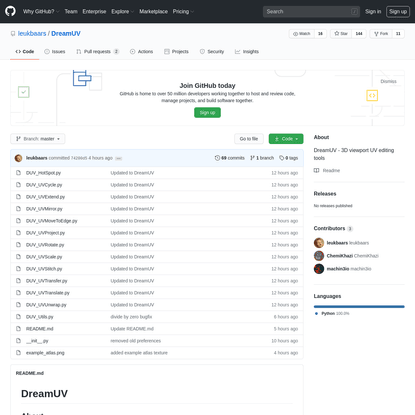This screenshot has height=415, width=415.
Task: Open the __init__.py file
Action: [37, 341]
